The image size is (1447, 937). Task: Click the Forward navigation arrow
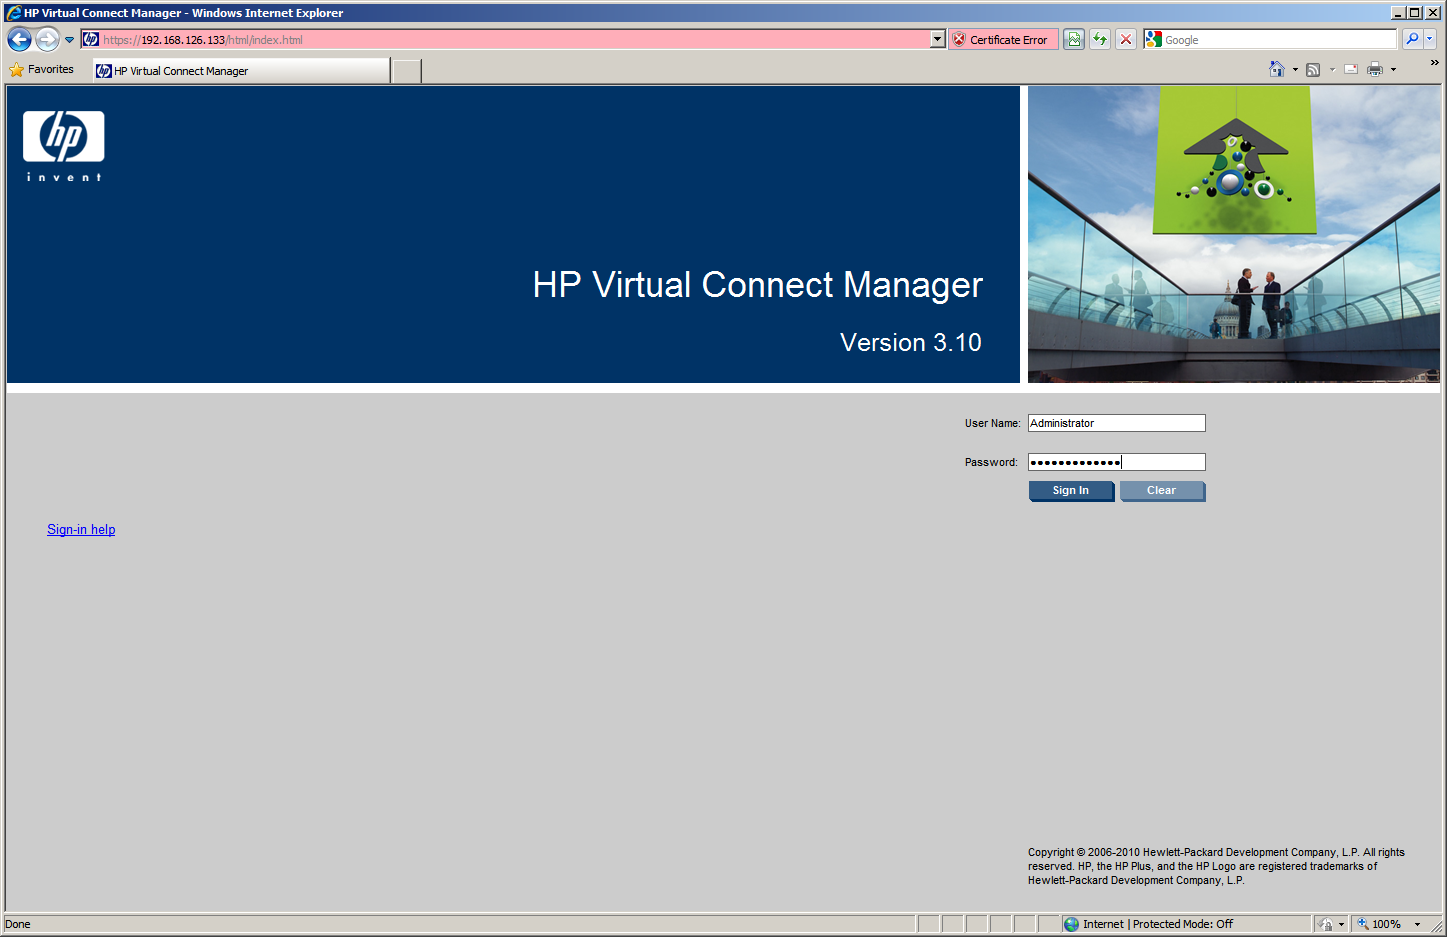(47, 39)
